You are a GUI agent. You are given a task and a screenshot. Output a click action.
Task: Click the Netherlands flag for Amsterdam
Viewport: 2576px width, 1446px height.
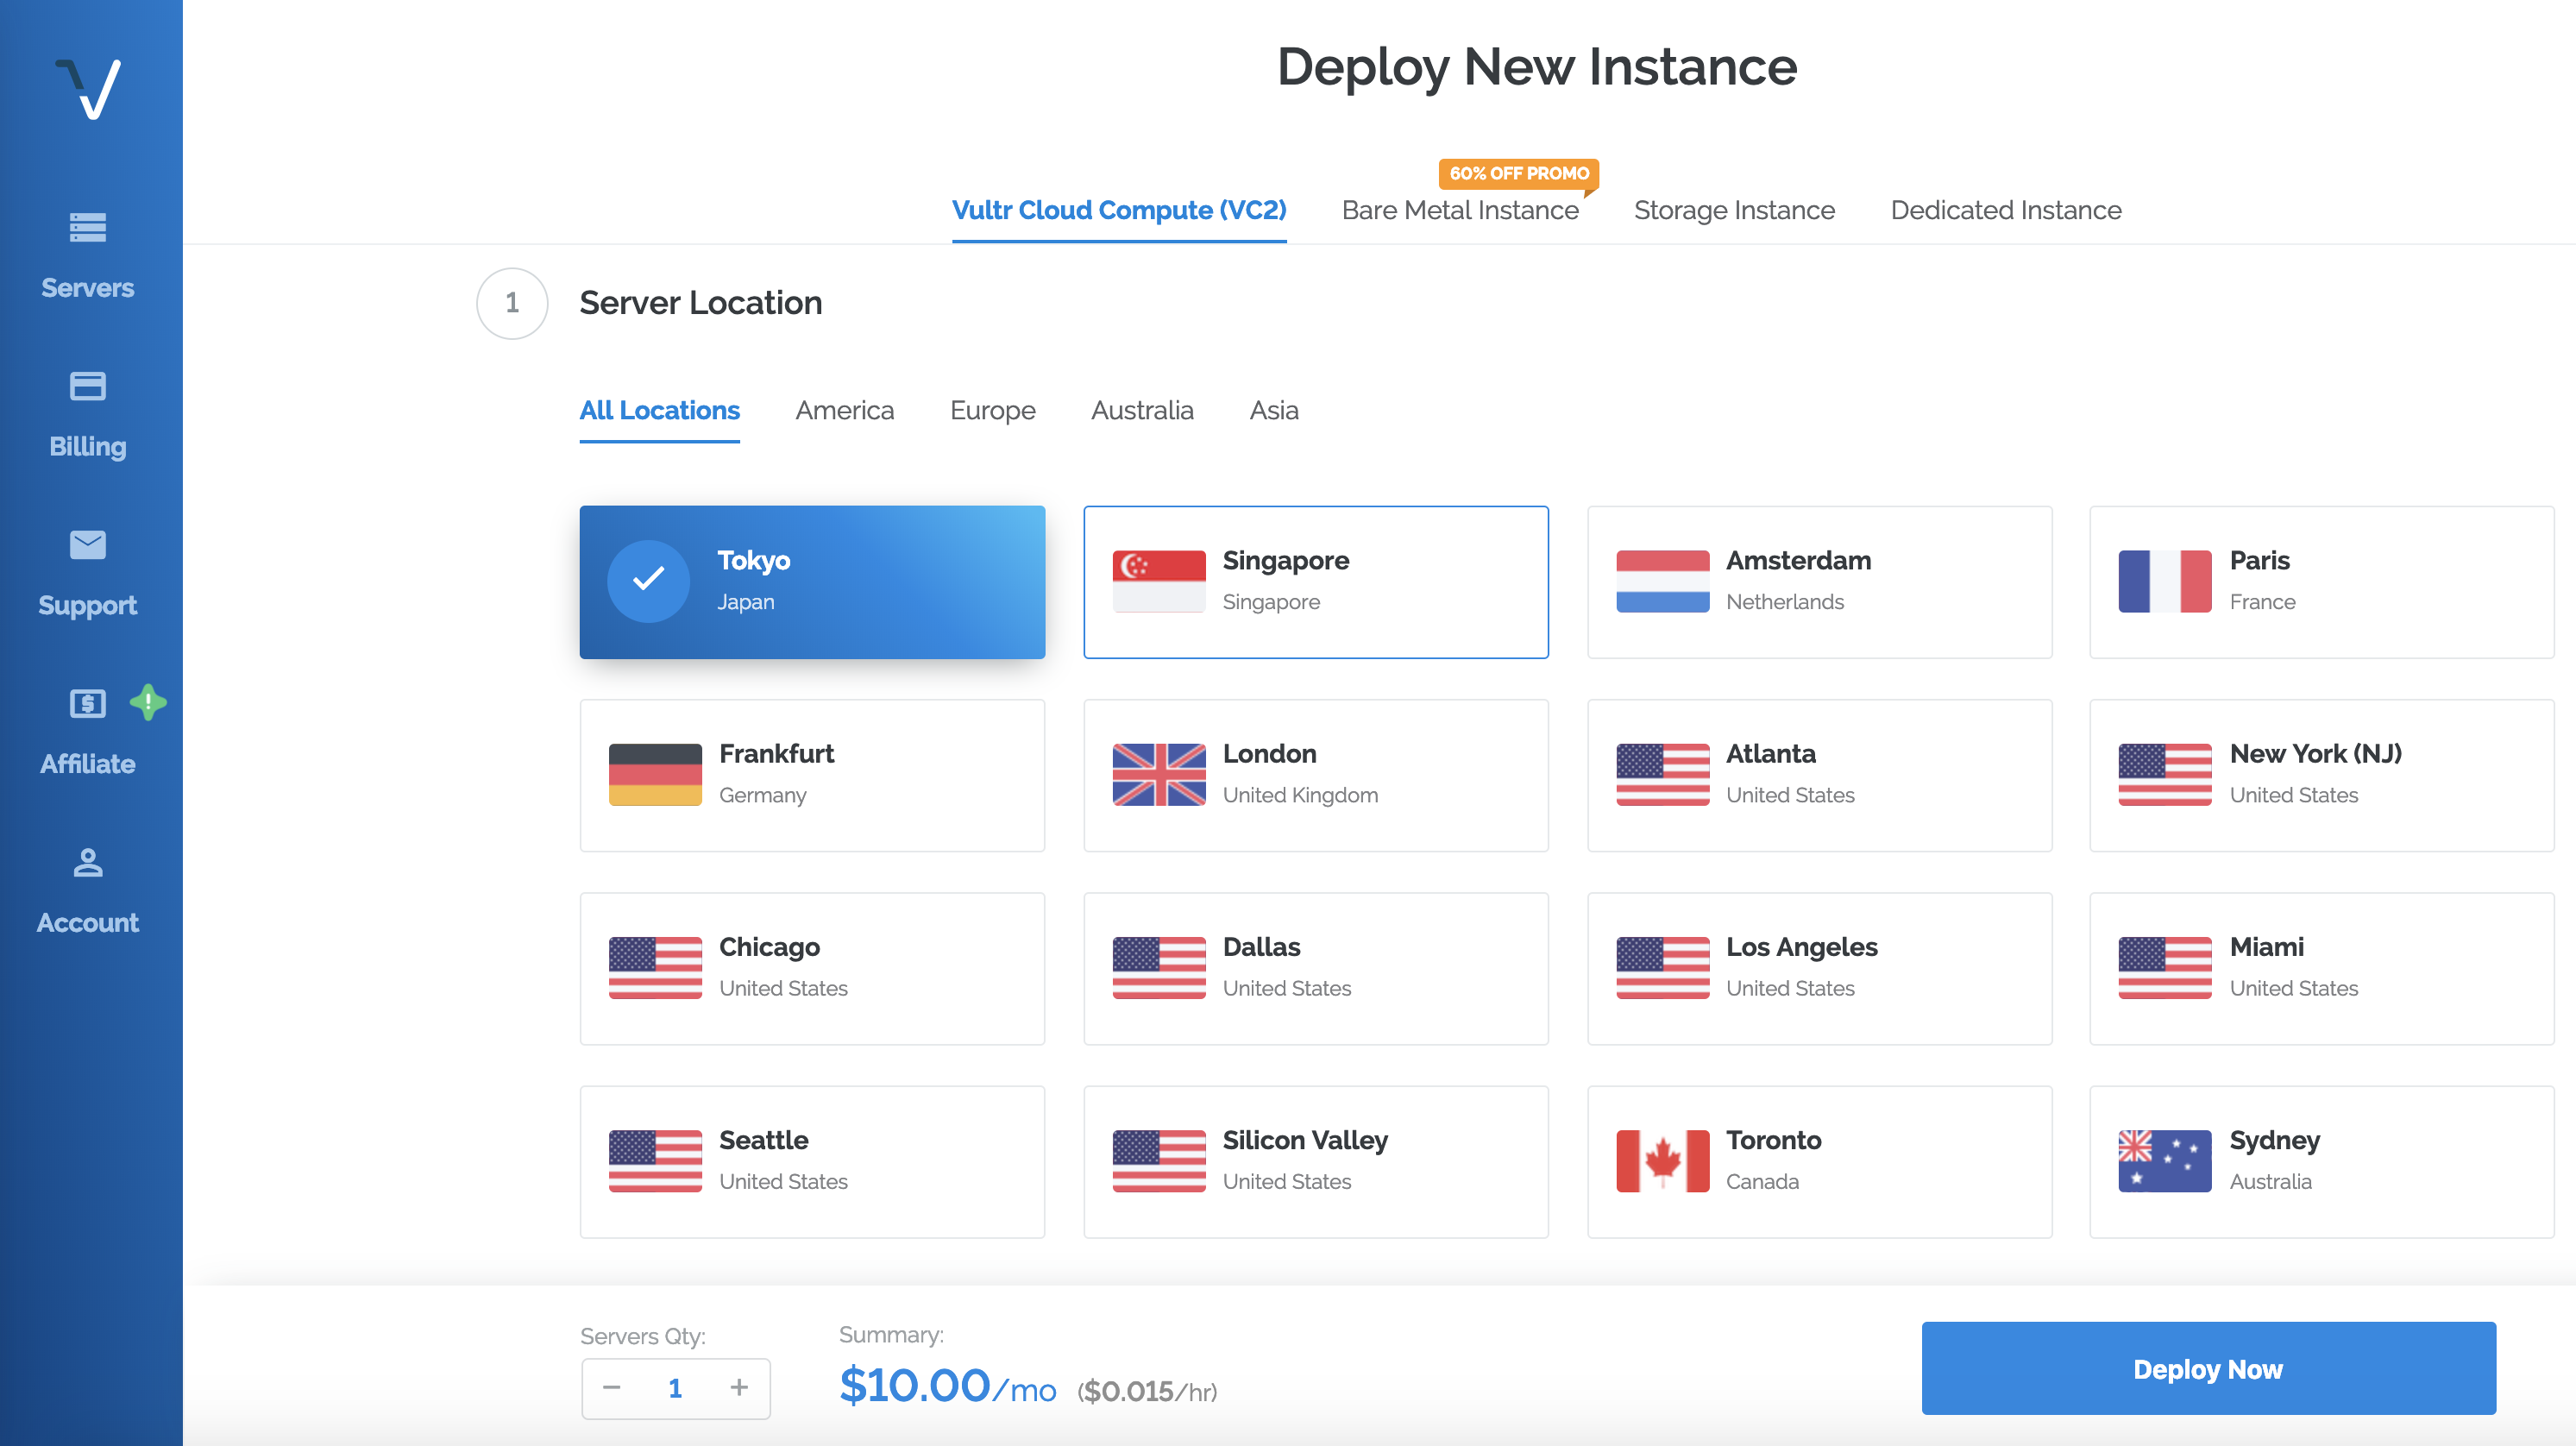click(x=1663, y=581)
